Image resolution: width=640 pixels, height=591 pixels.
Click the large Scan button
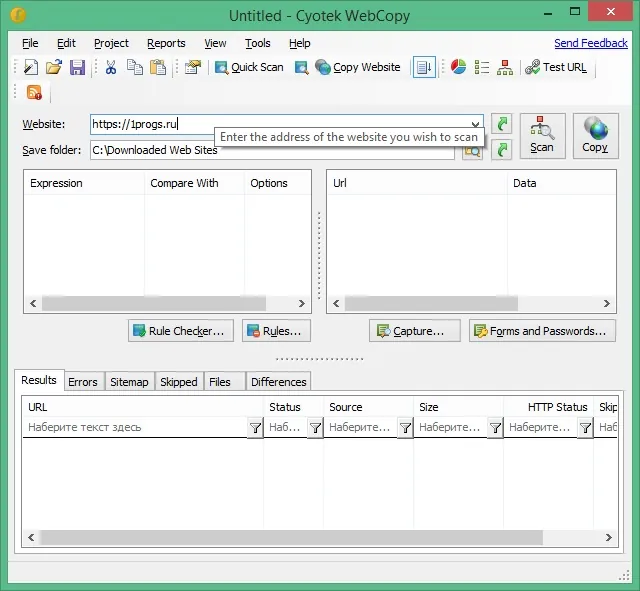[542, 136]
